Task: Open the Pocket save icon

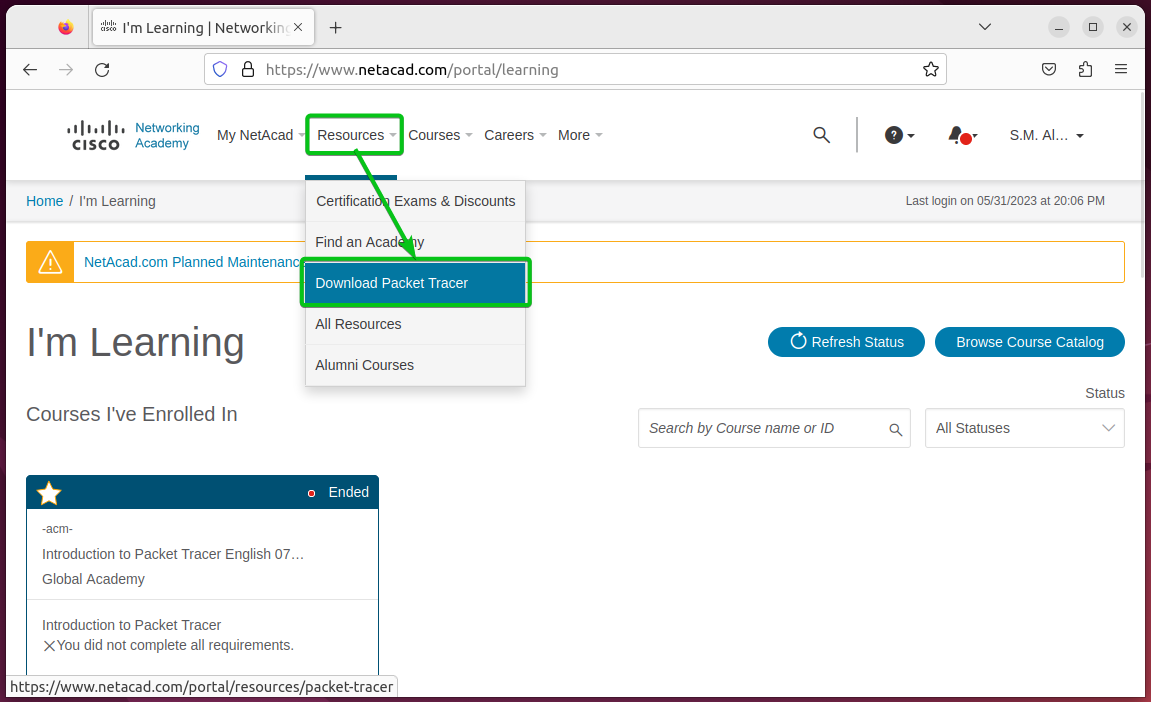Action: click(x=1049, y=70)
